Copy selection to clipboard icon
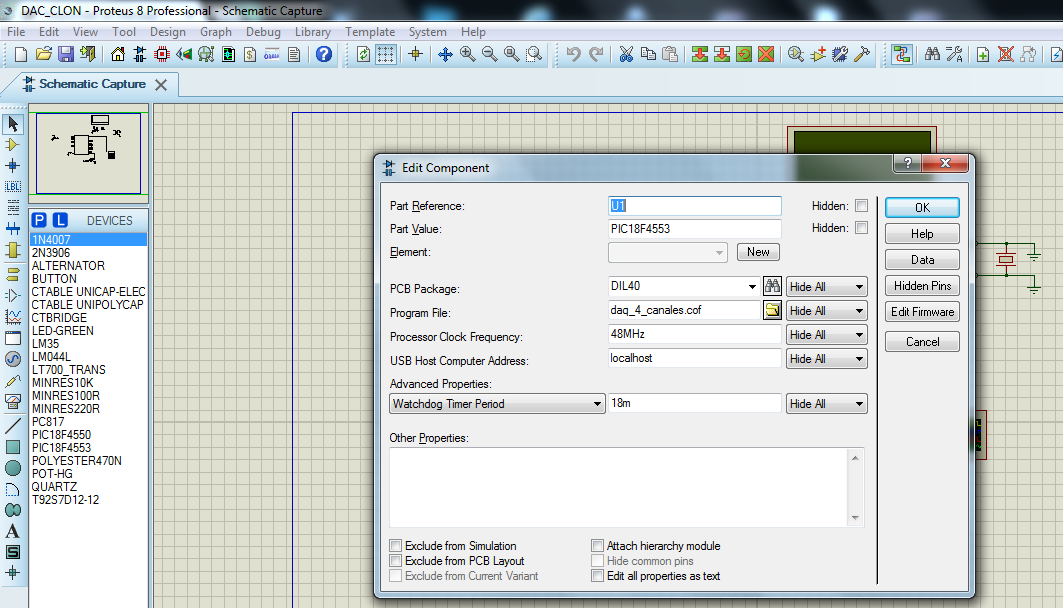 648,54
